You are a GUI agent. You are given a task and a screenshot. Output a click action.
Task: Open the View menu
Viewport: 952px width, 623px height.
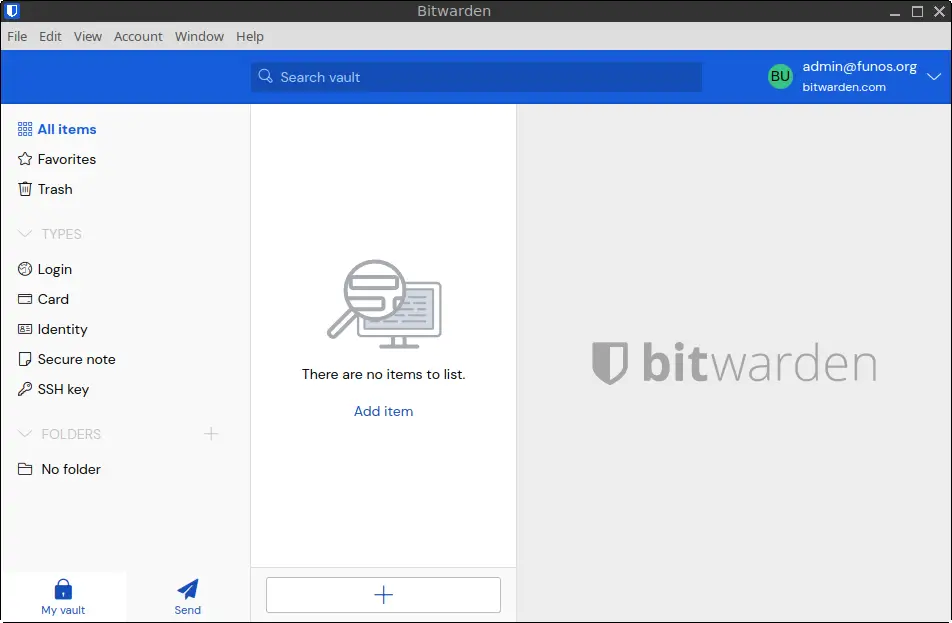(x=87, y=36)
